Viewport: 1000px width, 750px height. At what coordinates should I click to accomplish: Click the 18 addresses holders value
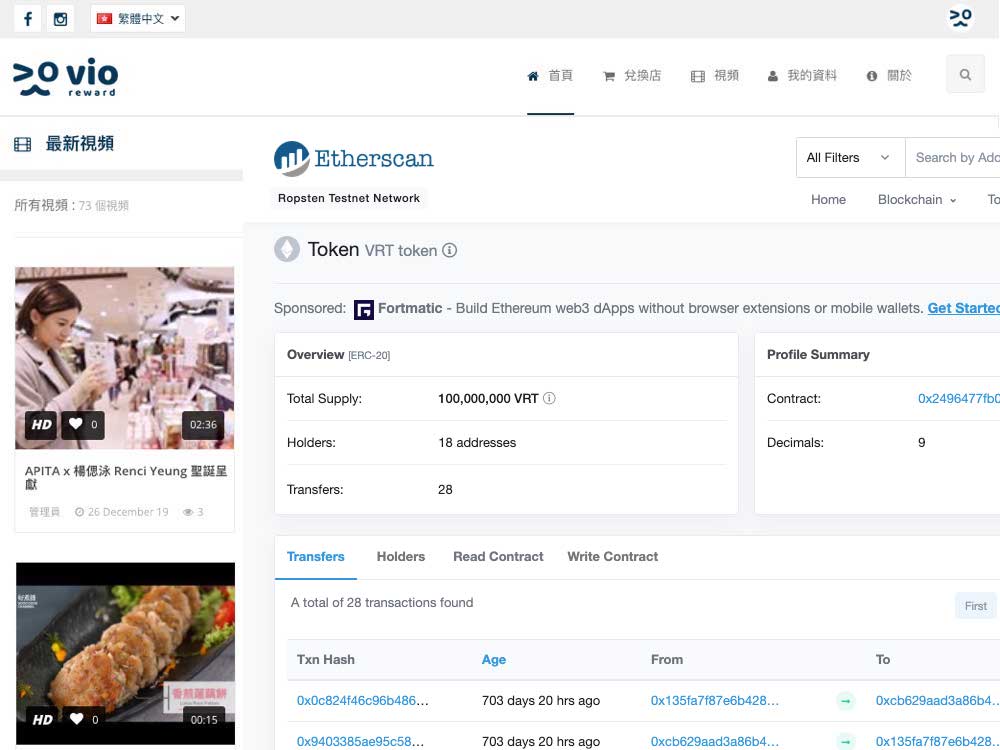pos(477,443)
